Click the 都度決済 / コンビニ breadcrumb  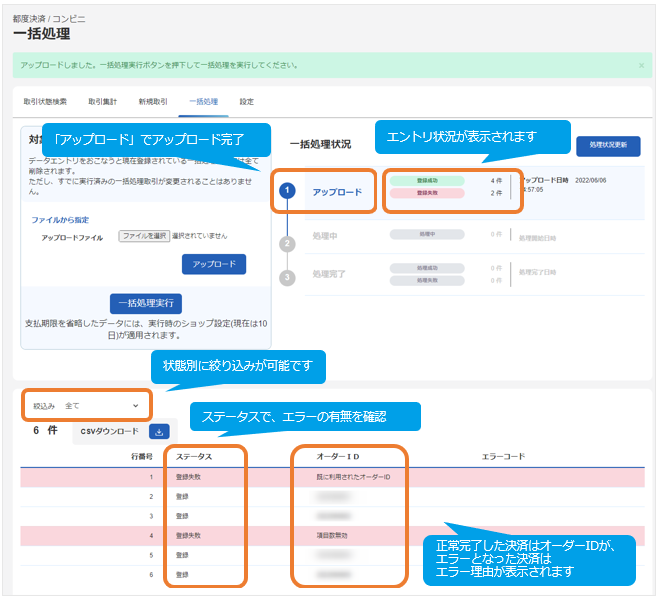[49, 19]
